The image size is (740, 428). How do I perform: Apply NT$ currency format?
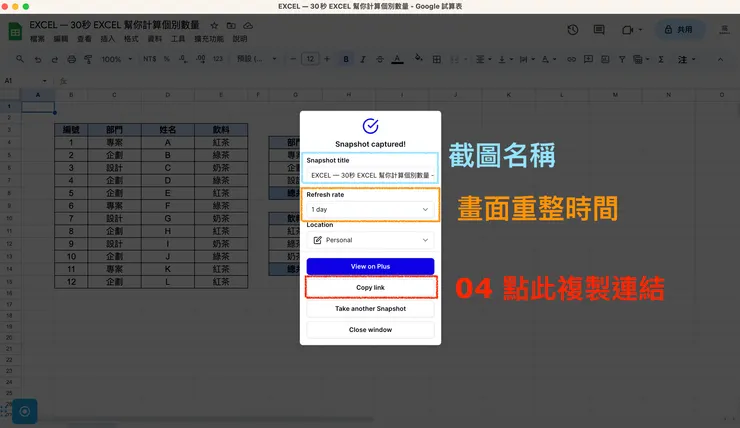click(x=150, y=59)
